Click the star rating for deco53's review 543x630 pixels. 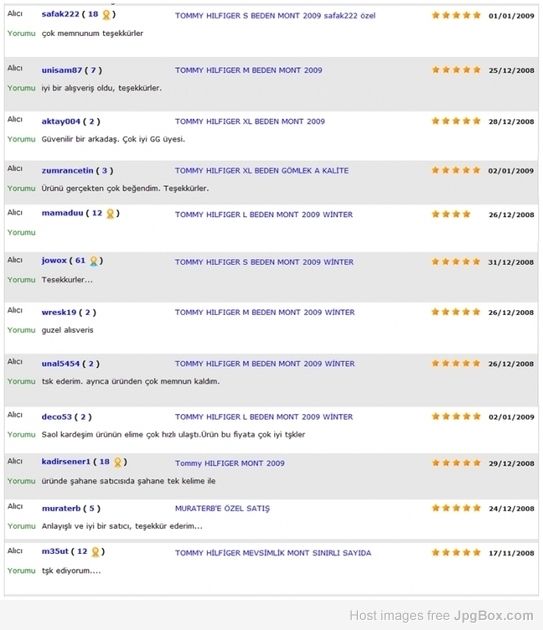(456, 416)
